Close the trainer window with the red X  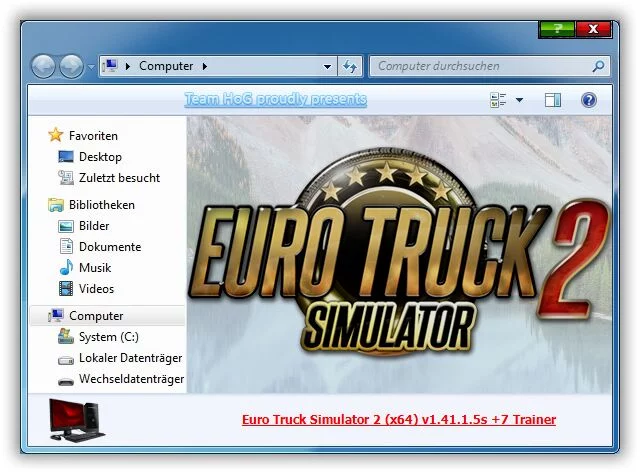[x=593, y=29]
